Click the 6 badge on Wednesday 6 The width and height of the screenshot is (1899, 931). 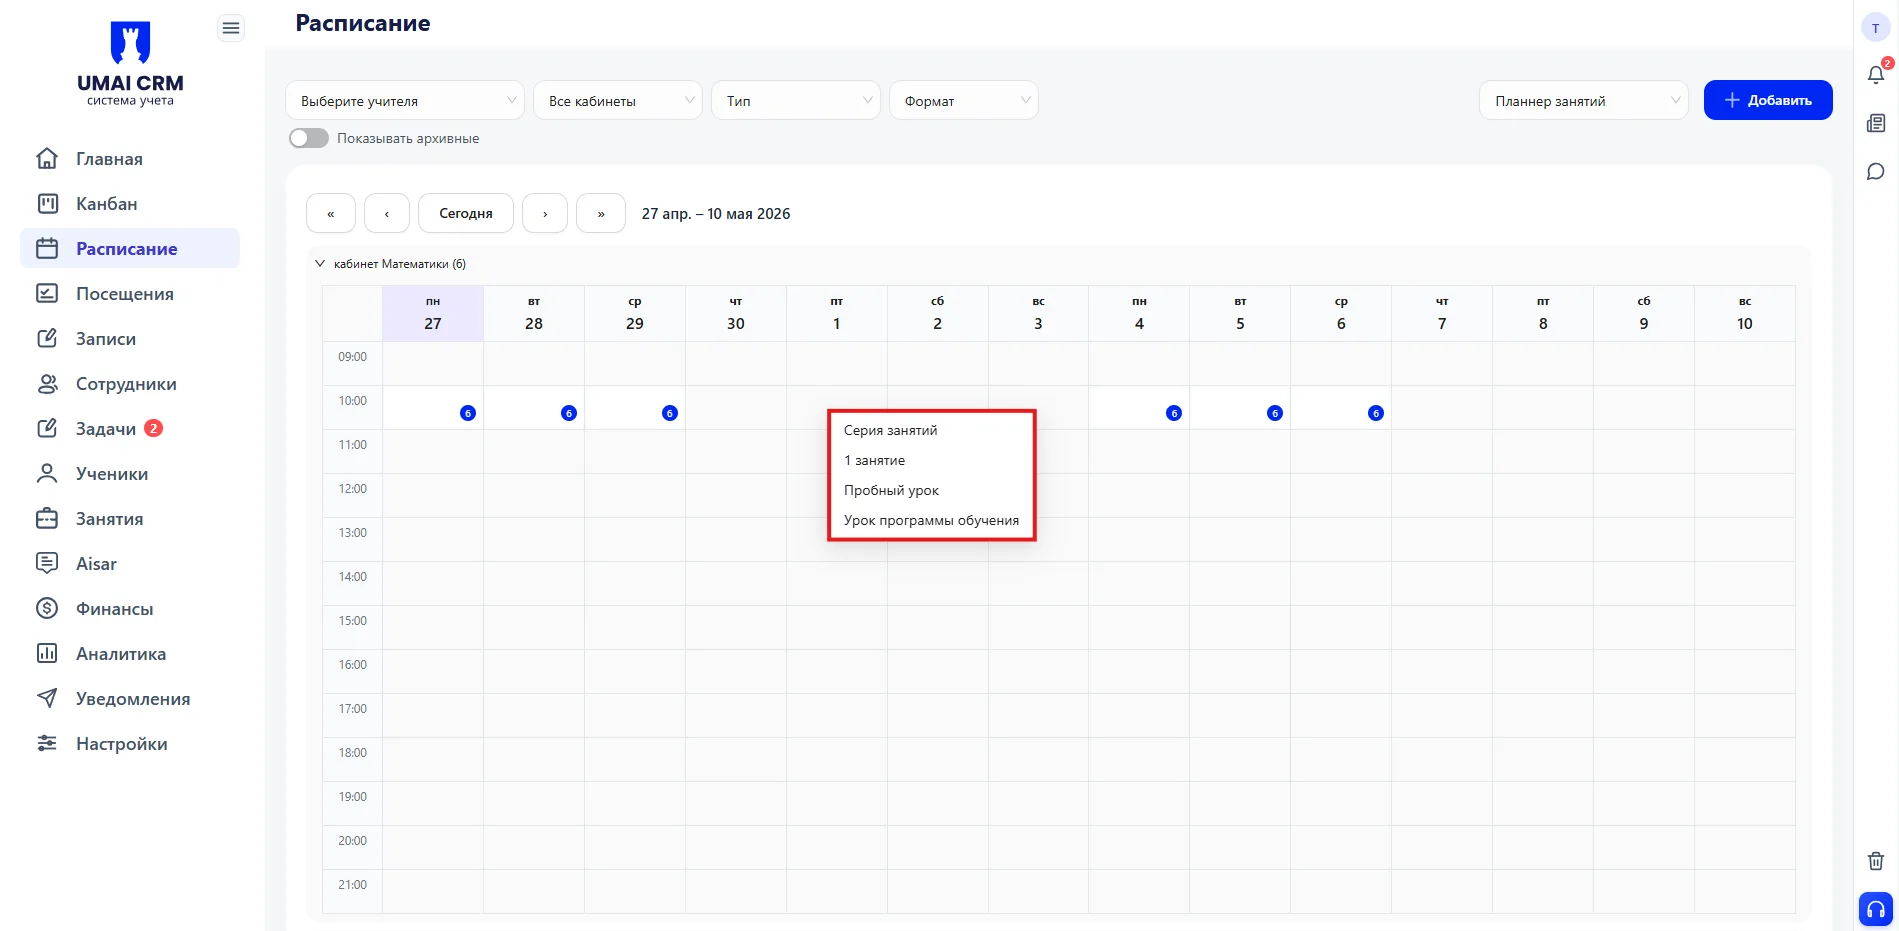point(1376,413)
